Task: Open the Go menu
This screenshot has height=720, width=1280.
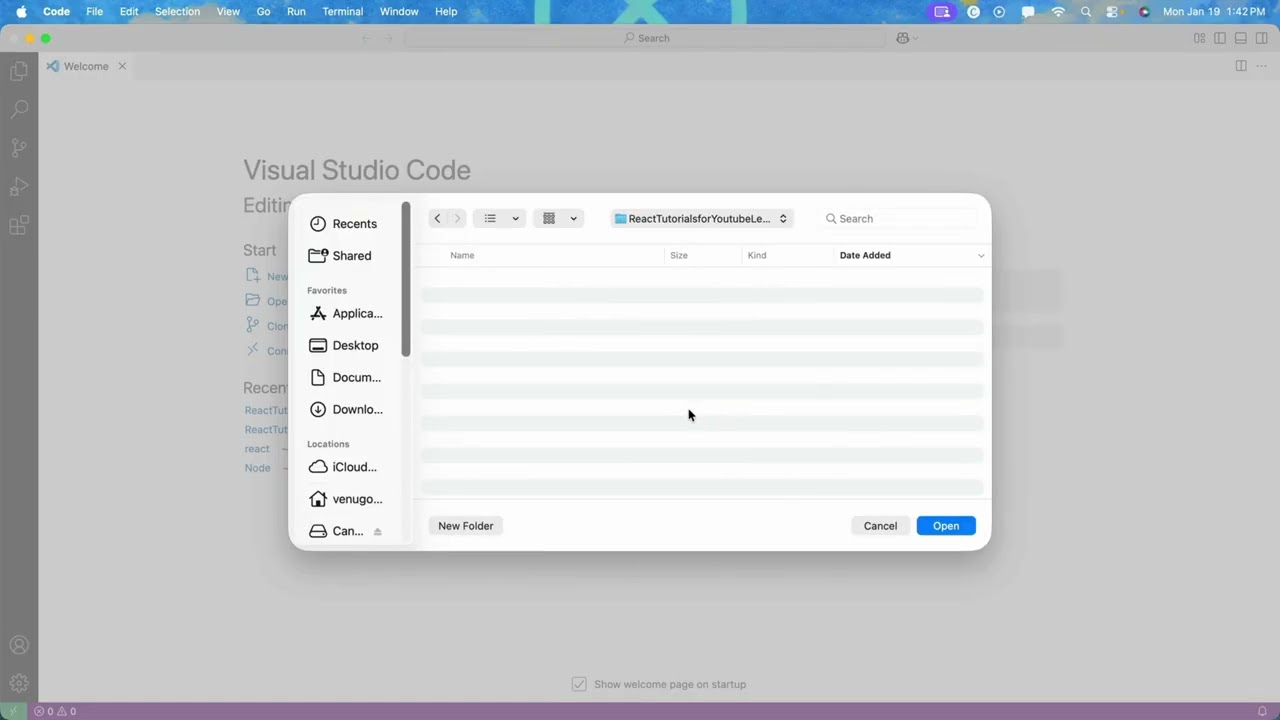Action: [x=264, y=11]
